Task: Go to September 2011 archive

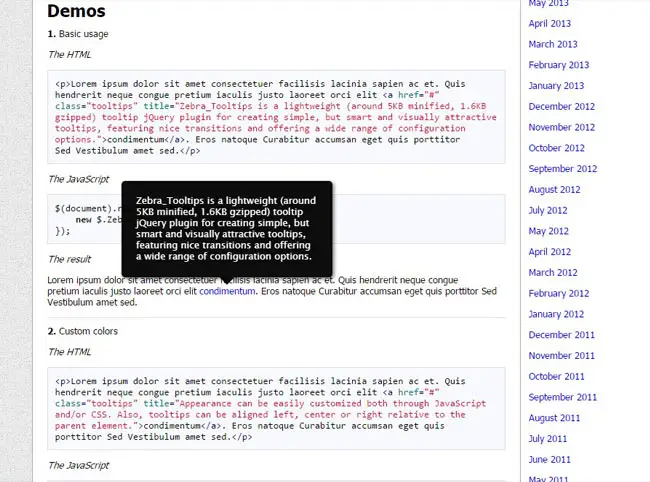Action: tap(563, 397)
